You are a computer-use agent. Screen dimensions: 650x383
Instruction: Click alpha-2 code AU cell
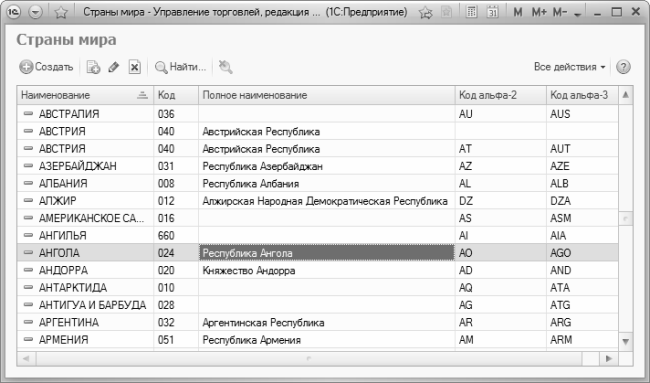tap(501, 114)
